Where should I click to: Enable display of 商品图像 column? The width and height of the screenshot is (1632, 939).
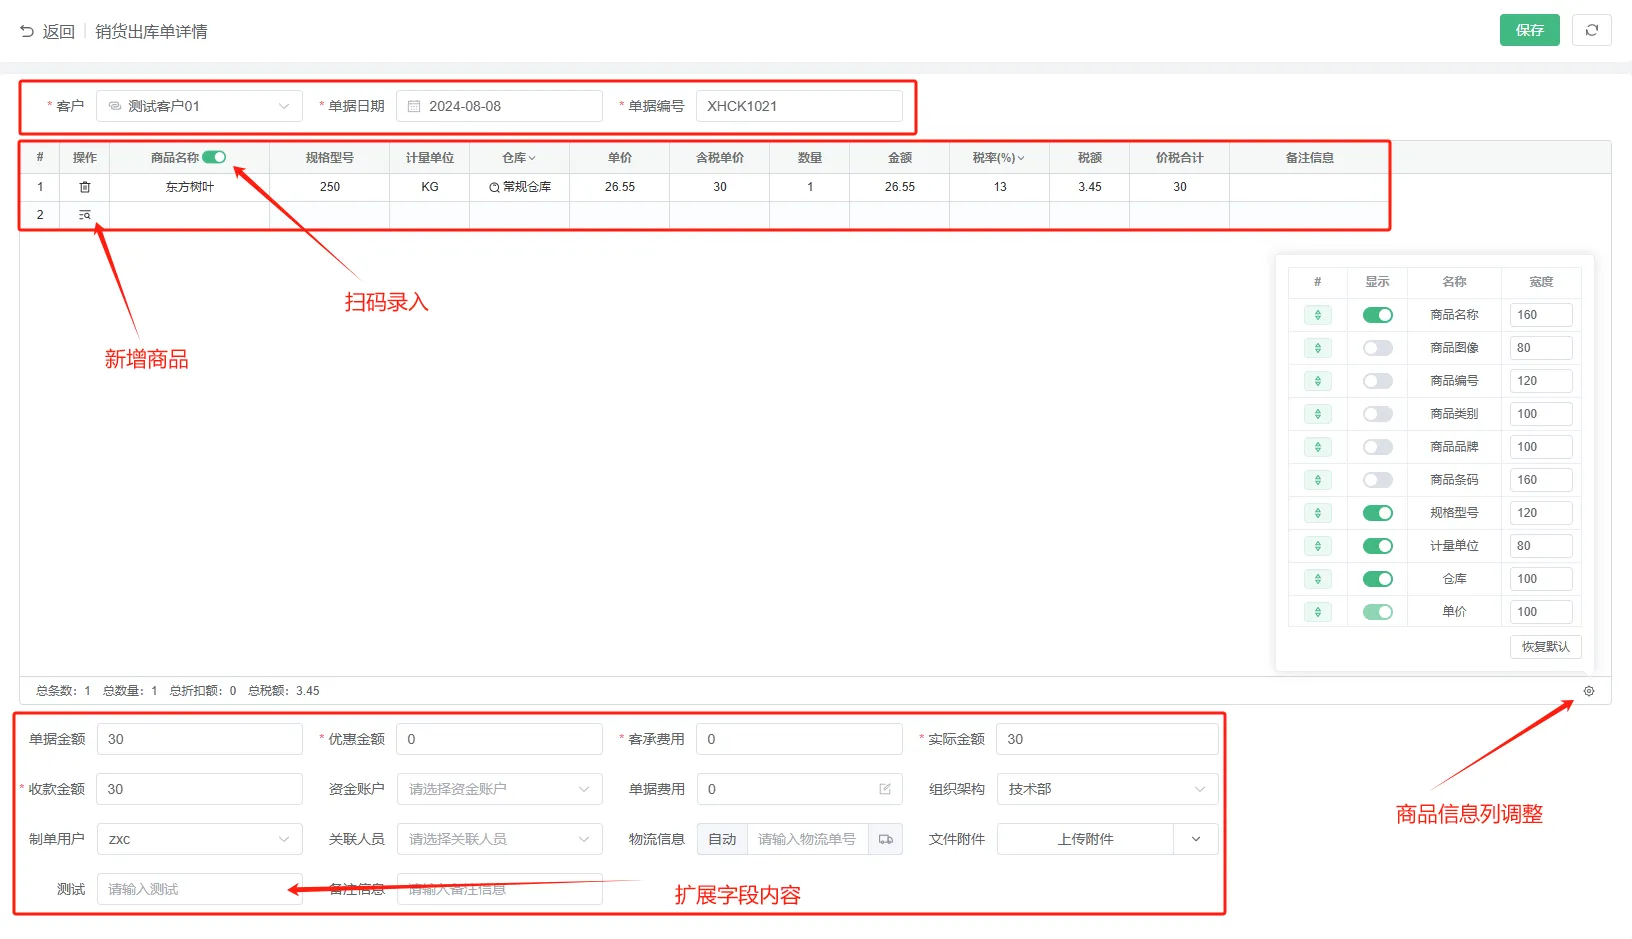pyautogui.click(x=1378, y=348)
